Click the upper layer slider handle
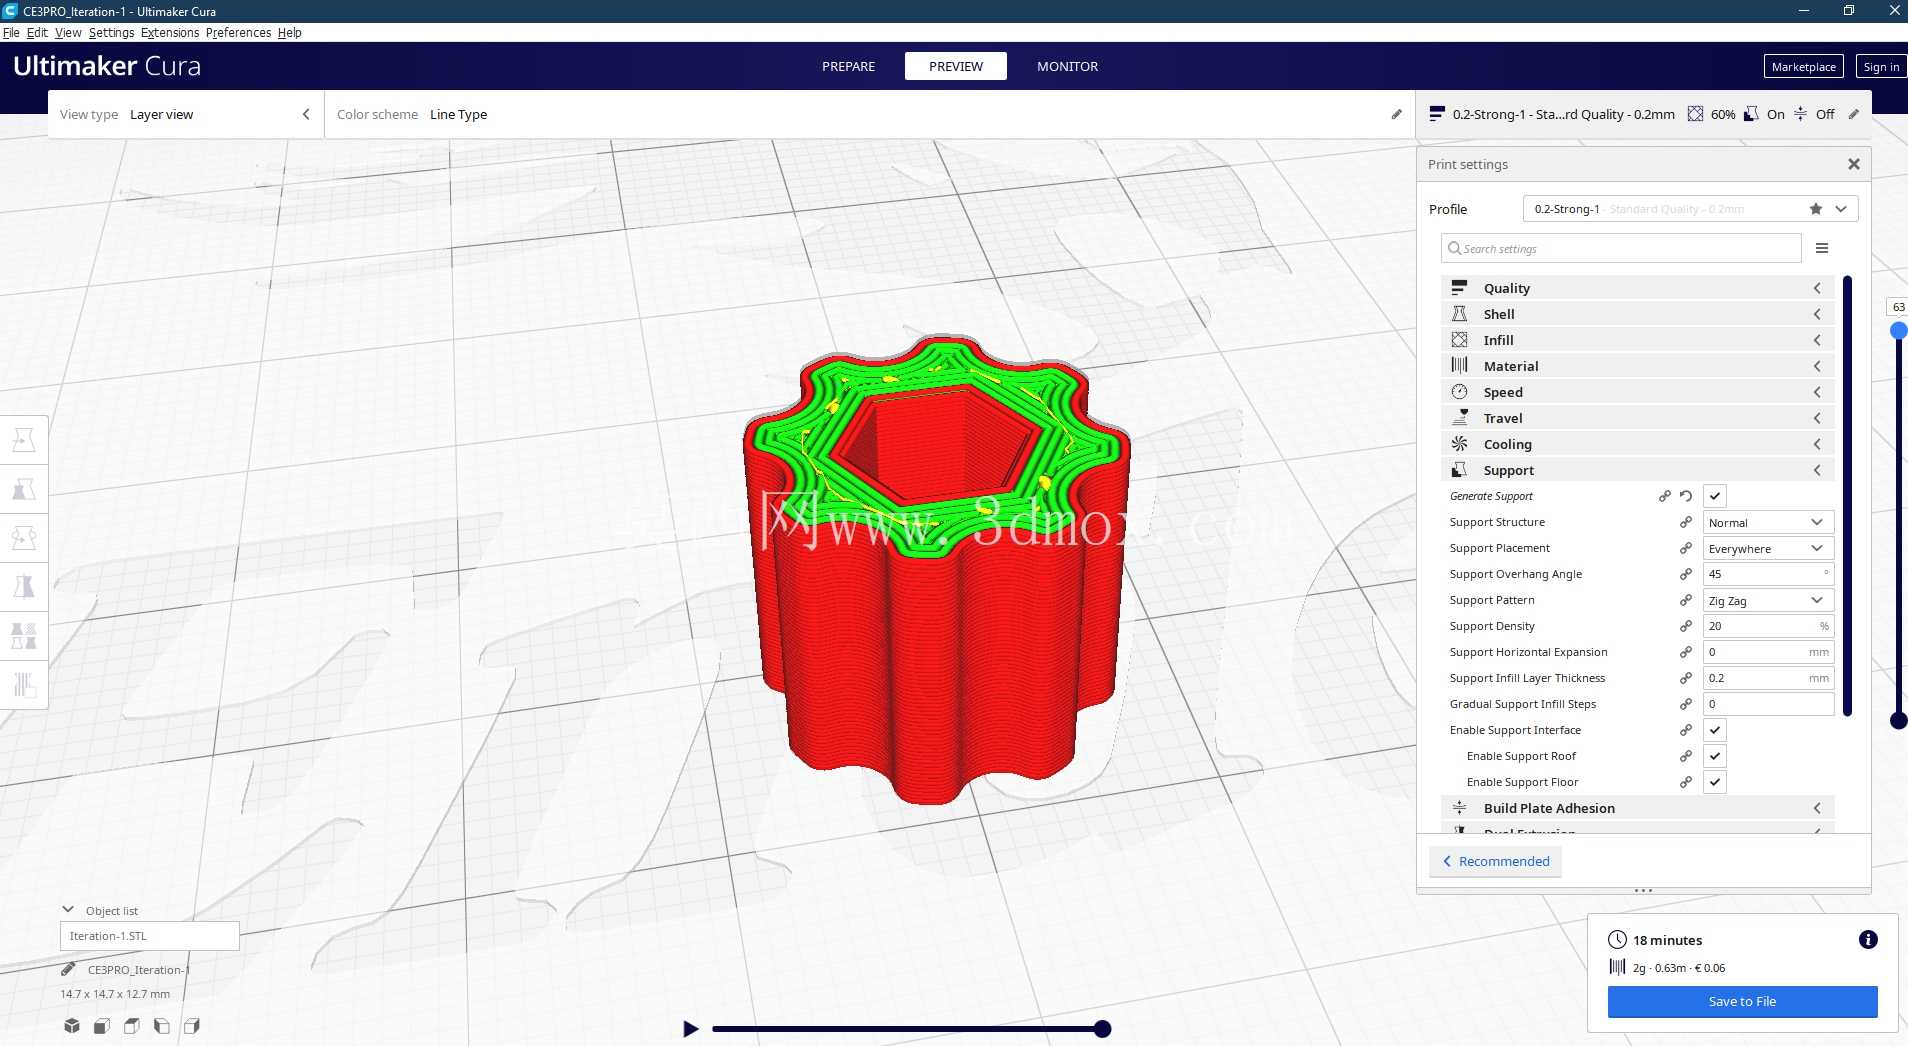The width and height of the screenshot is (1908, 1046). [x=1898, y=330]
